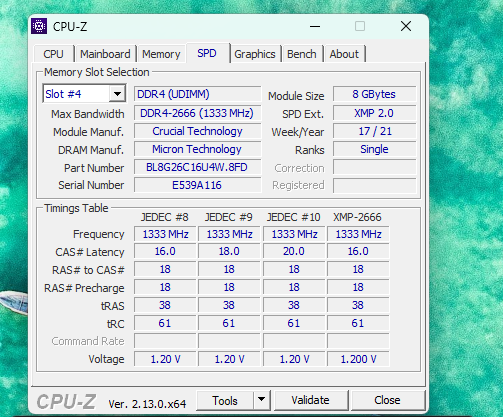This screenshot has height=417, width=503.
Task: Click the Ver. 2.13.0.x64 version text
Action: pos(147,404)
